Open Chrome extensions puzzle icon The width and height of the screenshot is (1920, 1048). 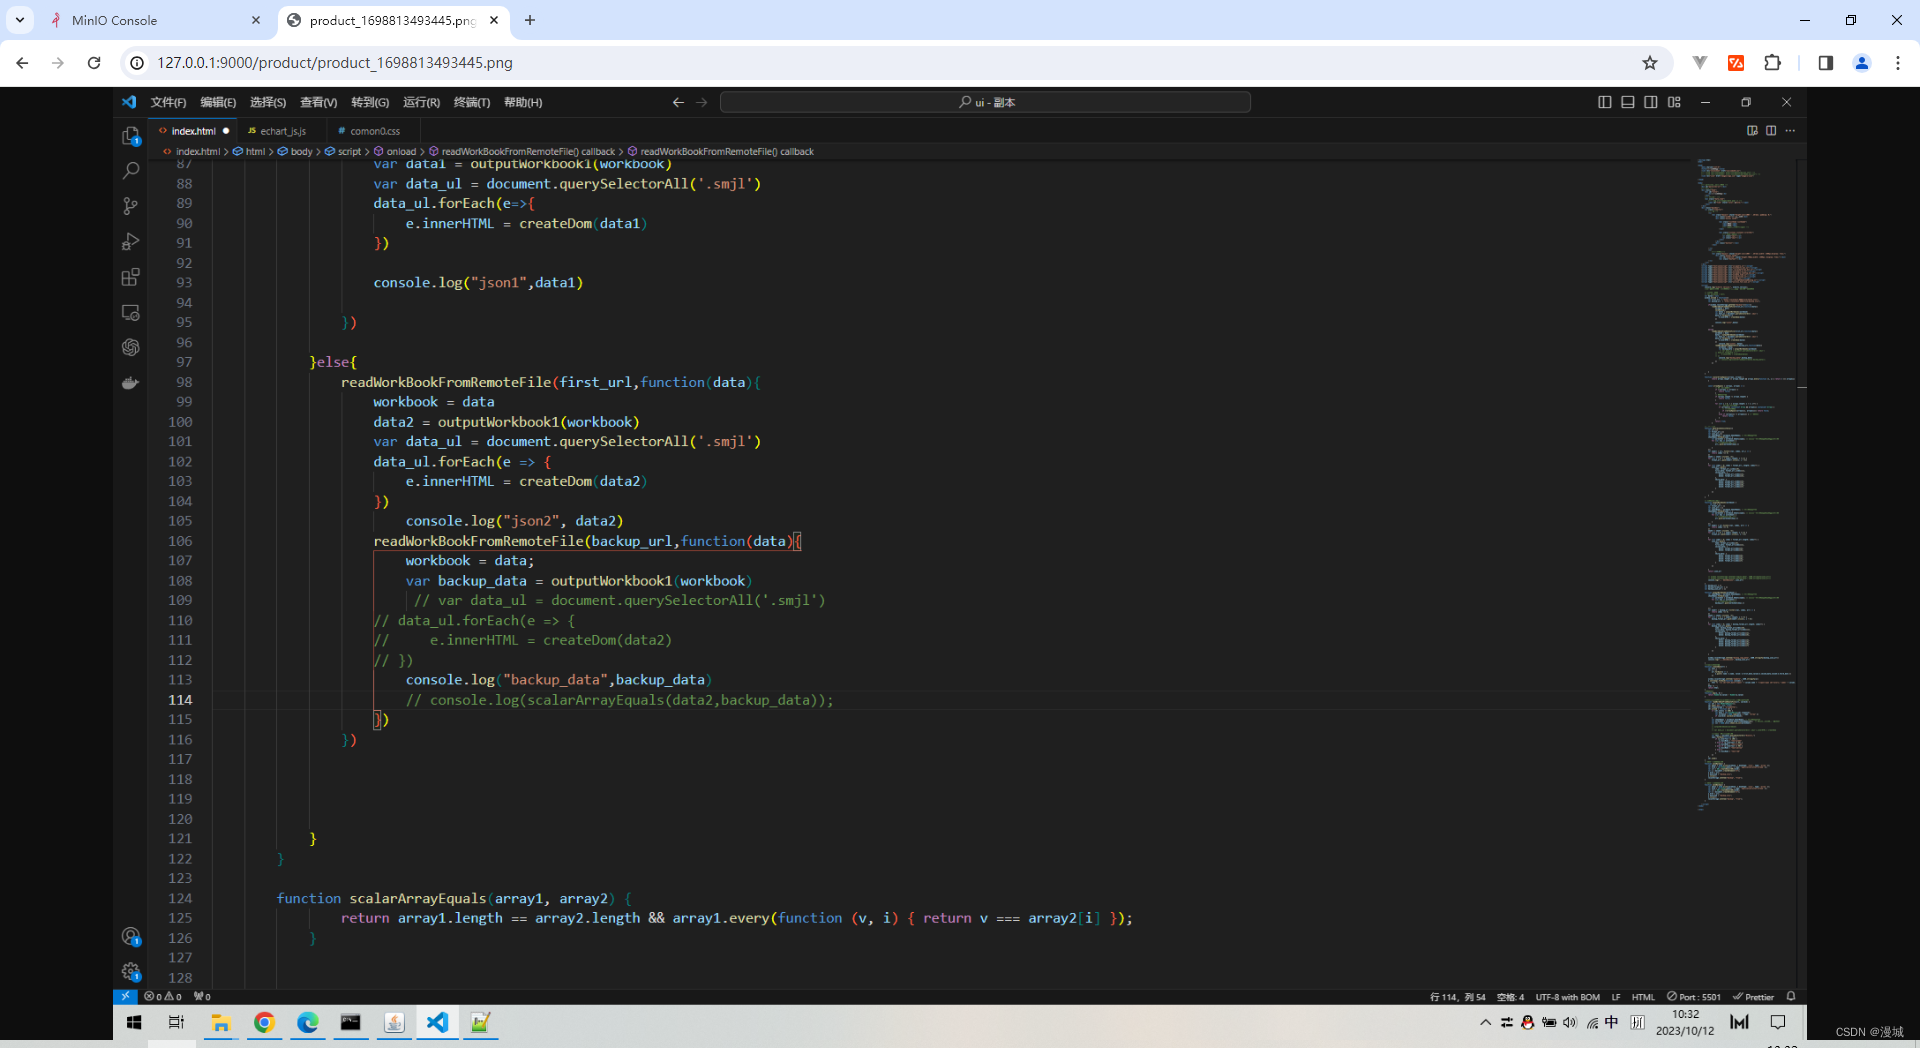point(1772,63)
